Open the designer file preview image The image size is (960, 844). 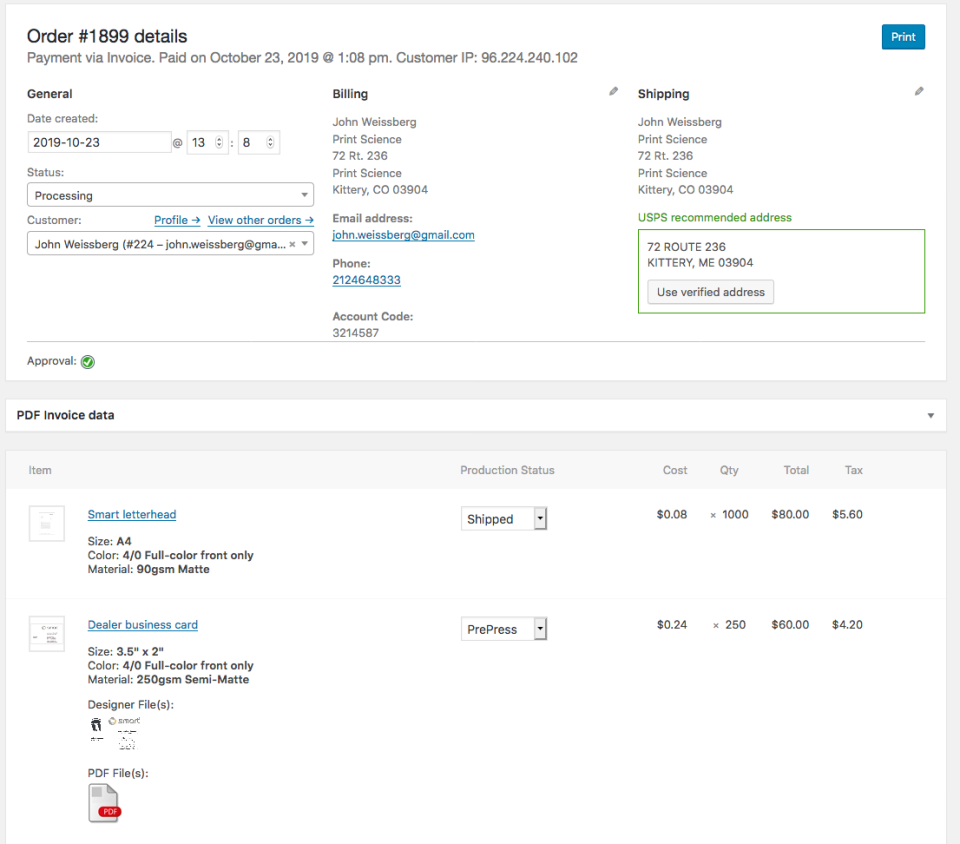pyautogui.click(x=113, y=732)
